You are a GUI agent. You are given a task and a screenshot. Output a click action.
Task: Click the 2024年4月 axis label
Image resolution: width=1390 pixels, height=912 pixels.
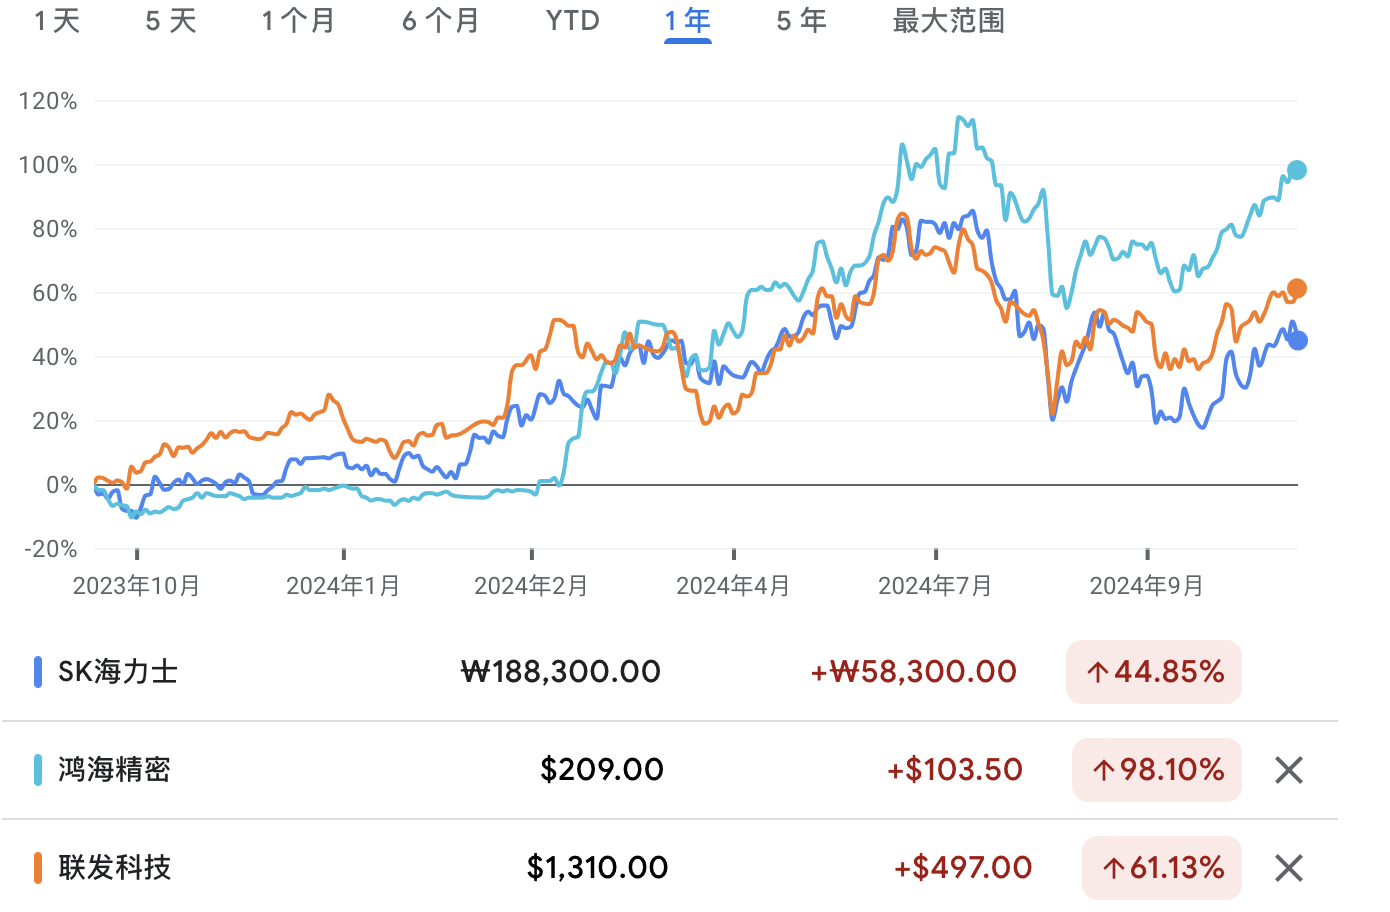(733, 586)
